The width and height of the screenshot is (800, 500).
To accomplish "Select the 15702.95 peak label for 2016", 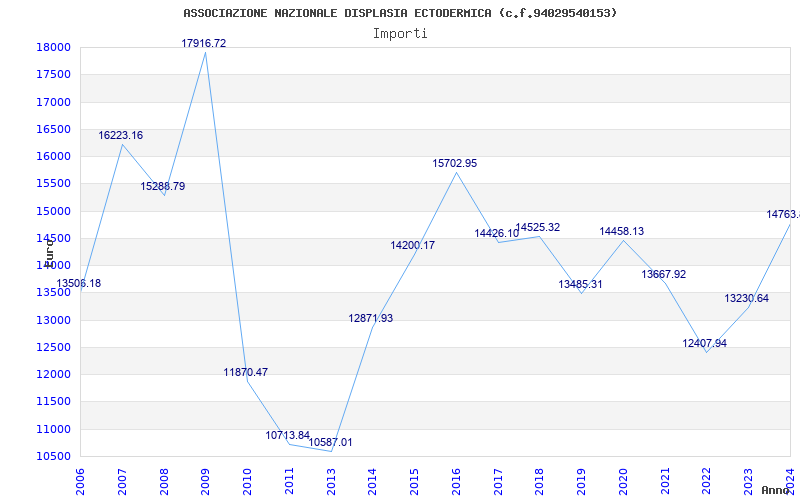I will pos(455,163).
